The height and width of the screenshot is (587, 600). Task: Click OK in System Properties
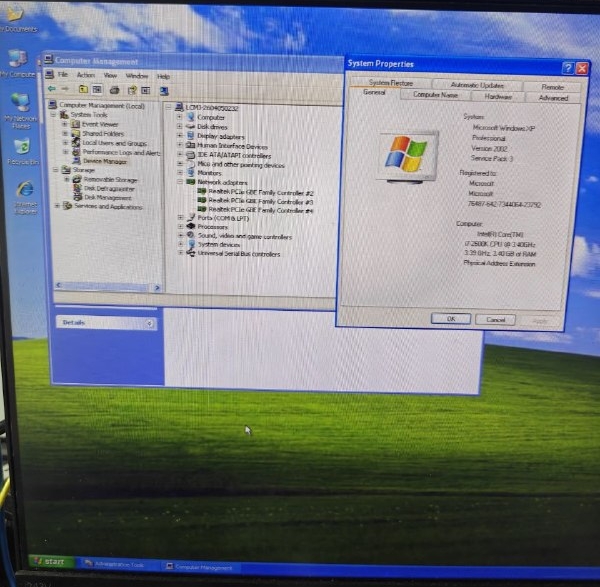[451, 318]
